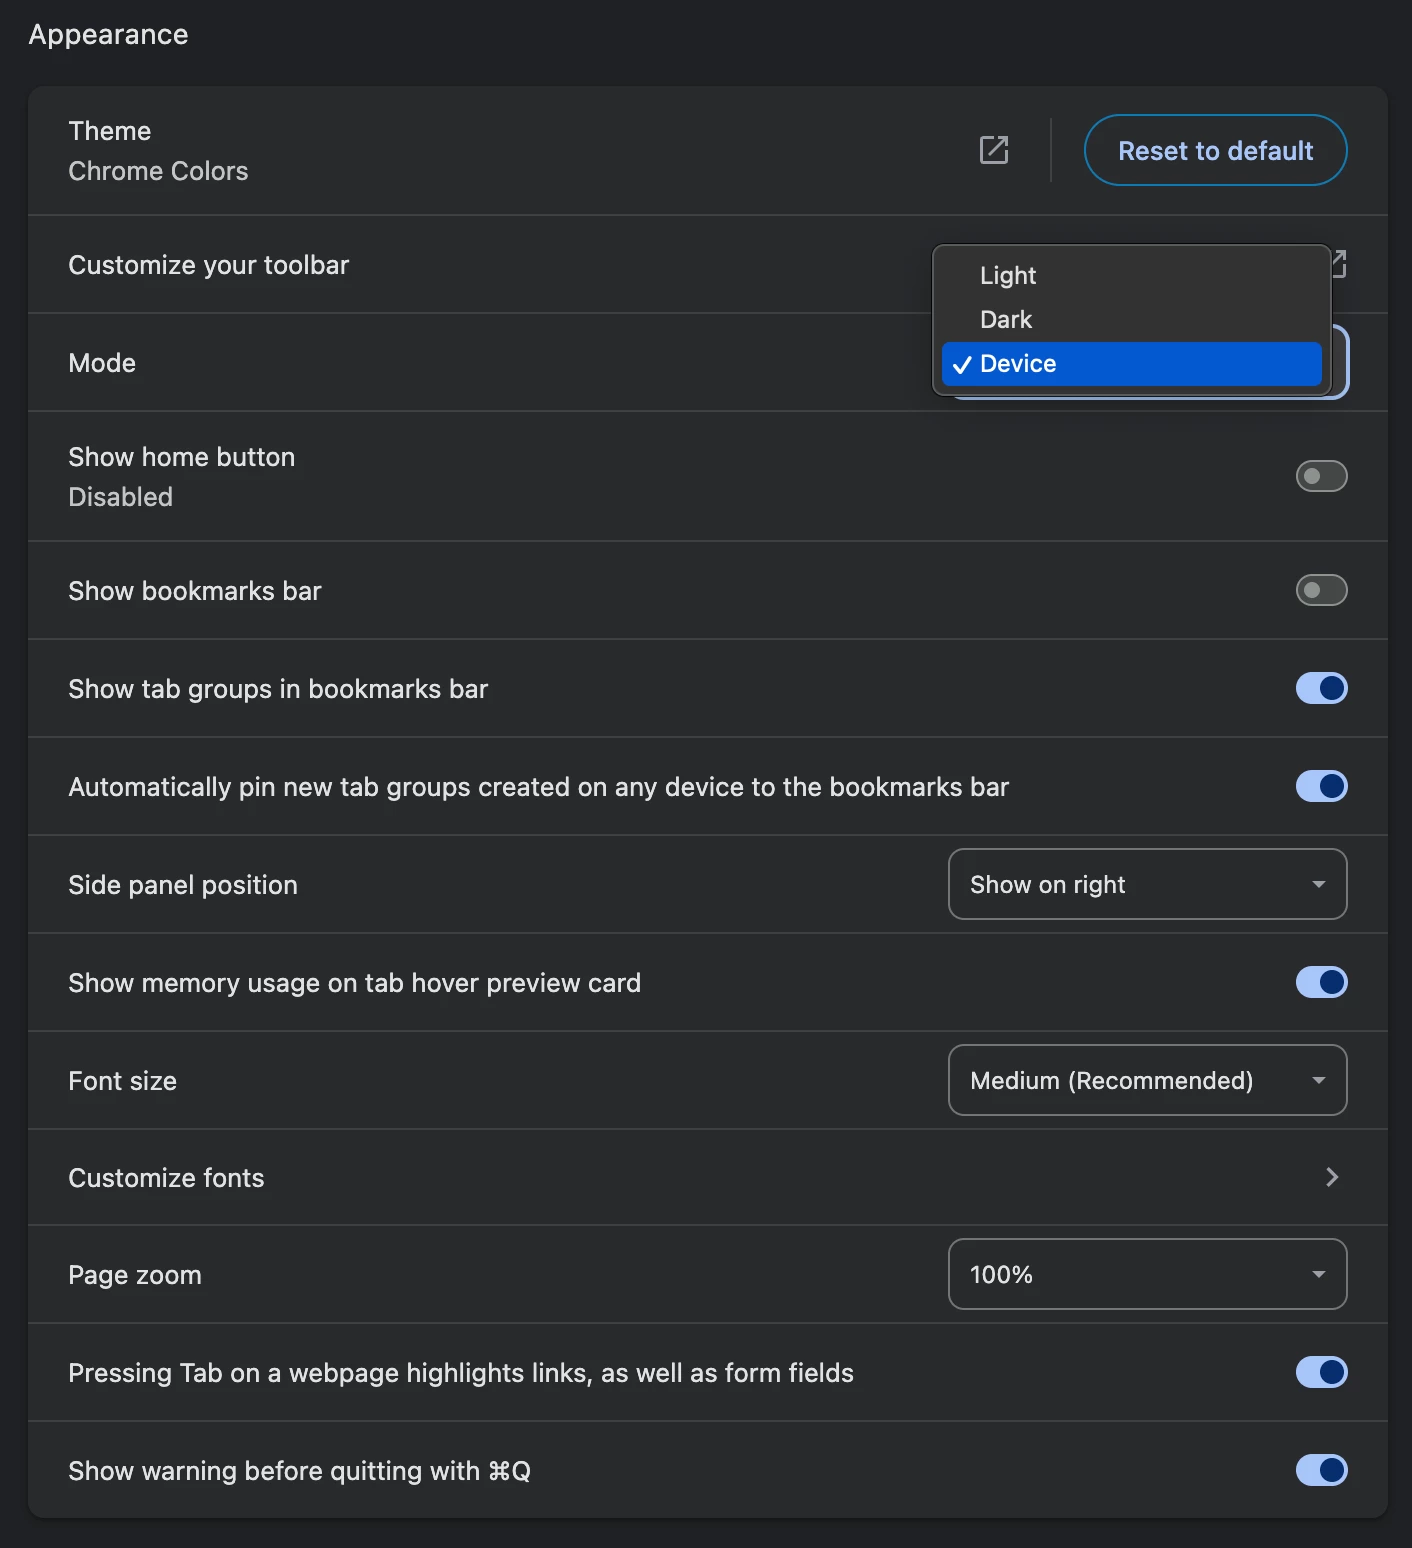The width and height of the screenshot is (1412, 1548).
Task: Choose Dark mode option in the list
Action: pos(1006,319)
